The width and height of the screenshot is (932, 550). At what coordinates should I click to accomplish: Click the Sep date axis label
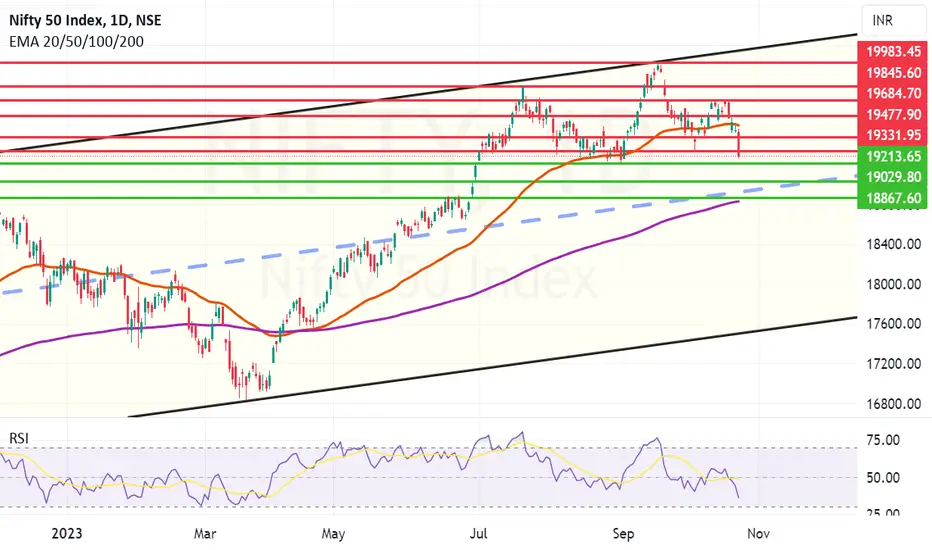point(623,533)
